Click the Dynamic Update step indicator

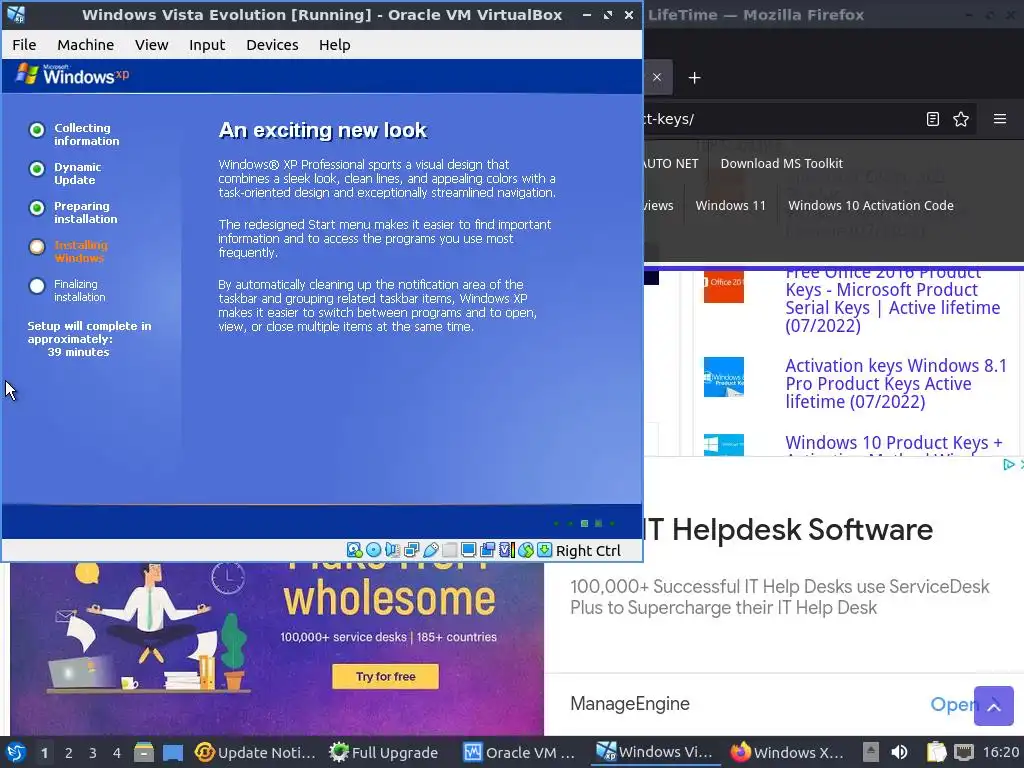point(37,169)
